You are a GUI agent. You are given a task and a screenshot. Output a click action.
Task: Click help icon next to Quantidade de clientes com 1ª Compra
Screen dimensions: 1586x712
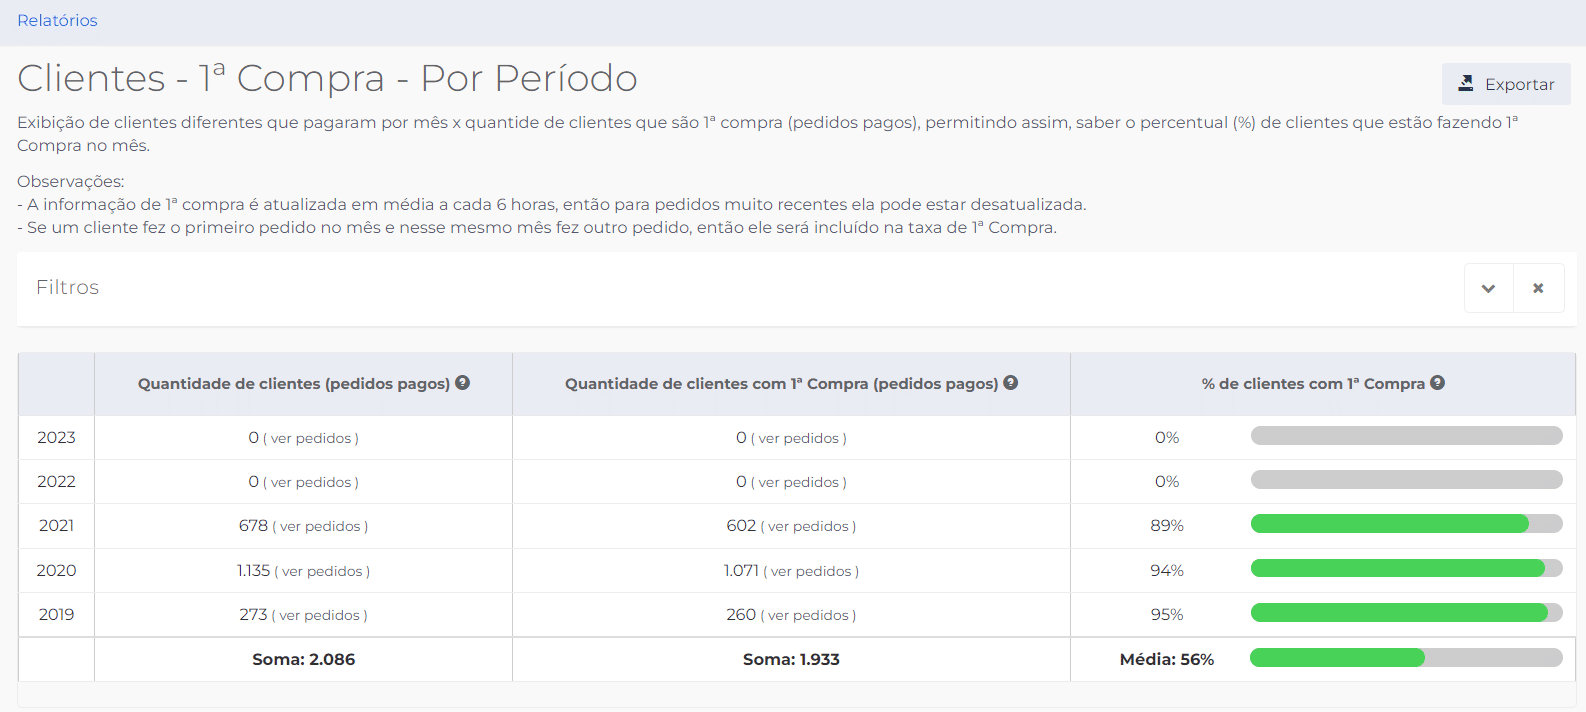coord(1011,383)
